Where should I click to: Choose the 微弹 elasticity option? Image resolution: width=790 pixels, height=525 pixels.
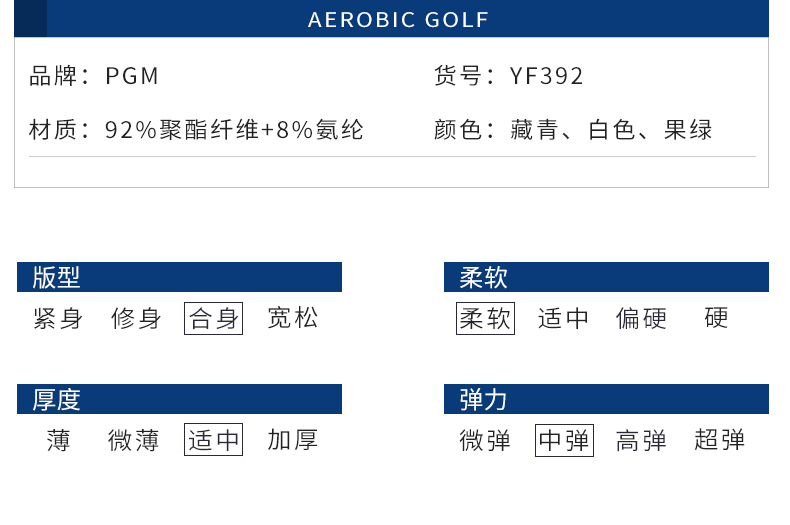[485, 440]
